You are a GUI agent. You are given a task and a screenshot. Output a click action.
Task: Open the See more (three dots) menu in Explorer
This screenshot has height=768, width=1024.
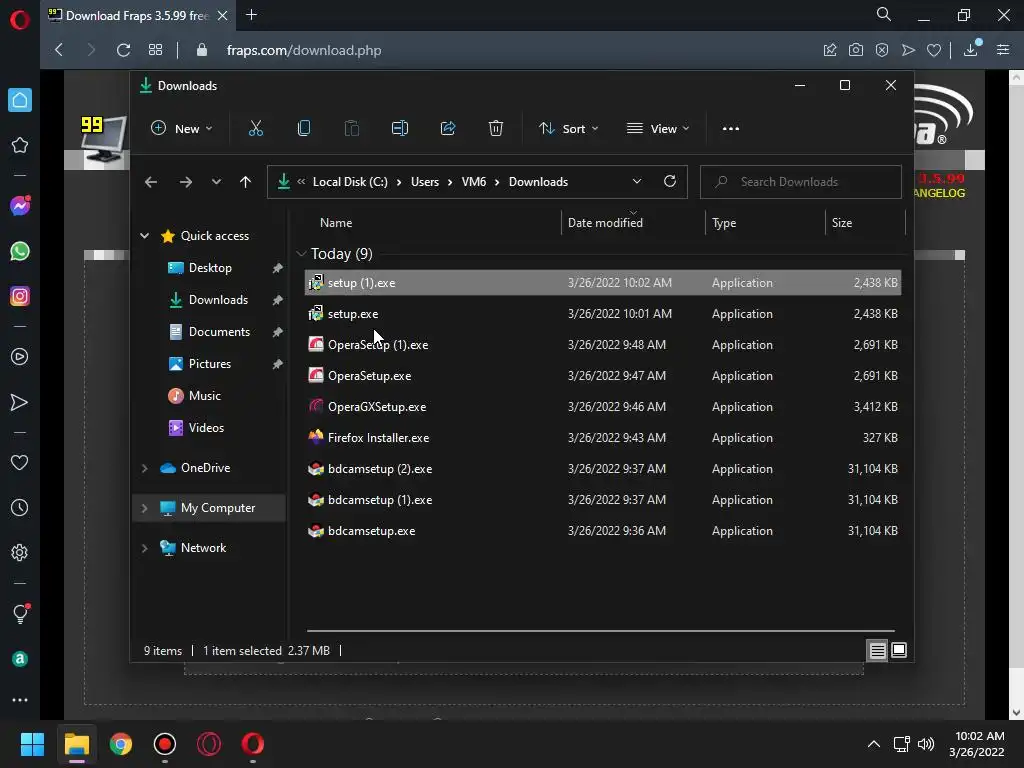point(731,129)
